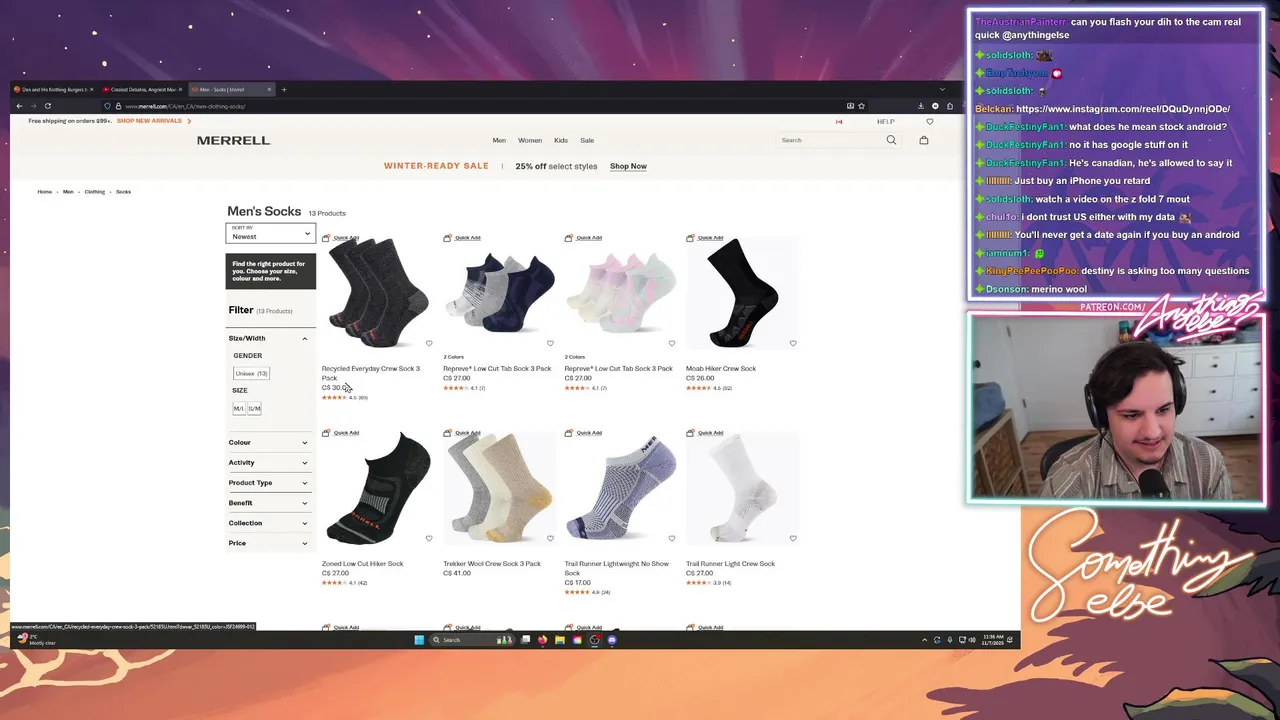Expand the Collection filter
Image resolution: width=1280 pixels, height=720 pixels.
270,523
